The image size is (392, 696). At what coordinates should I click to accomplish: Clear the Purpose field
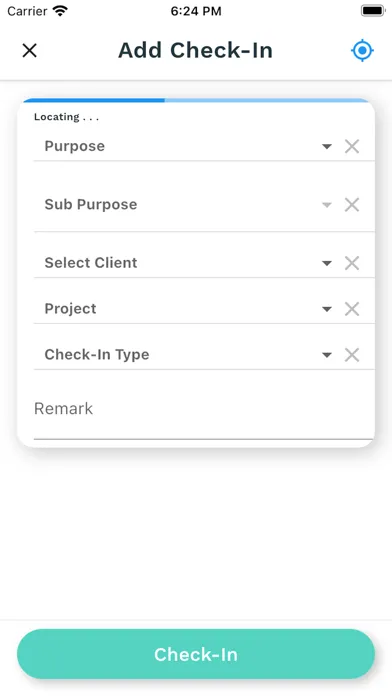(352, 146)
